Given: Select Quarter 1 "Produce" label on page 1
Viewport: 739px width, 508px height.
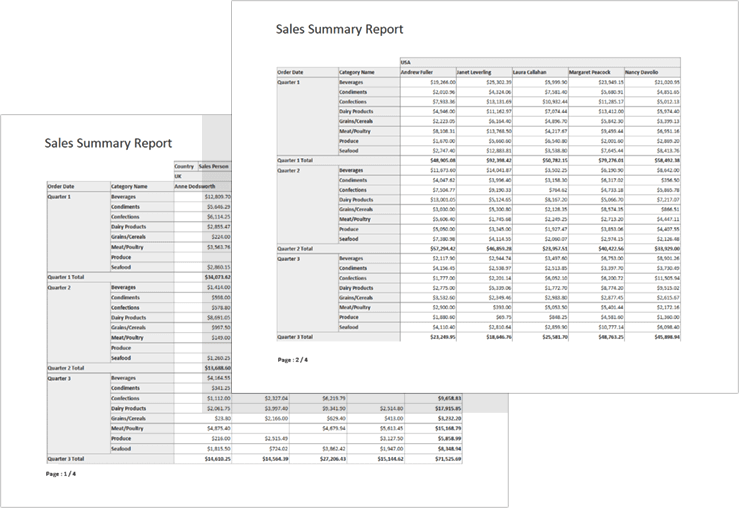Looking at the screenshot, I should click(x=121, y=257).
